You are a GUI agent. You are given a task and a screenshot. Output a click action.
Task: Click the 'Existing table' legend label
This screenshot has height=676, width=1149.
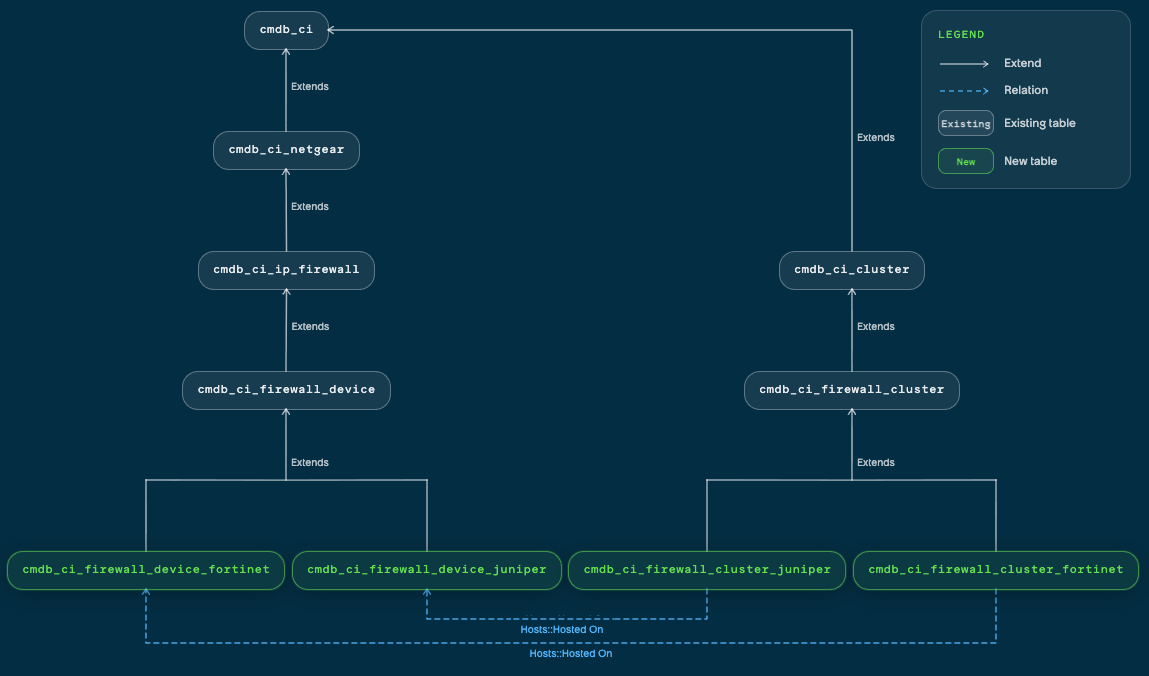[x=1039, y=123]
